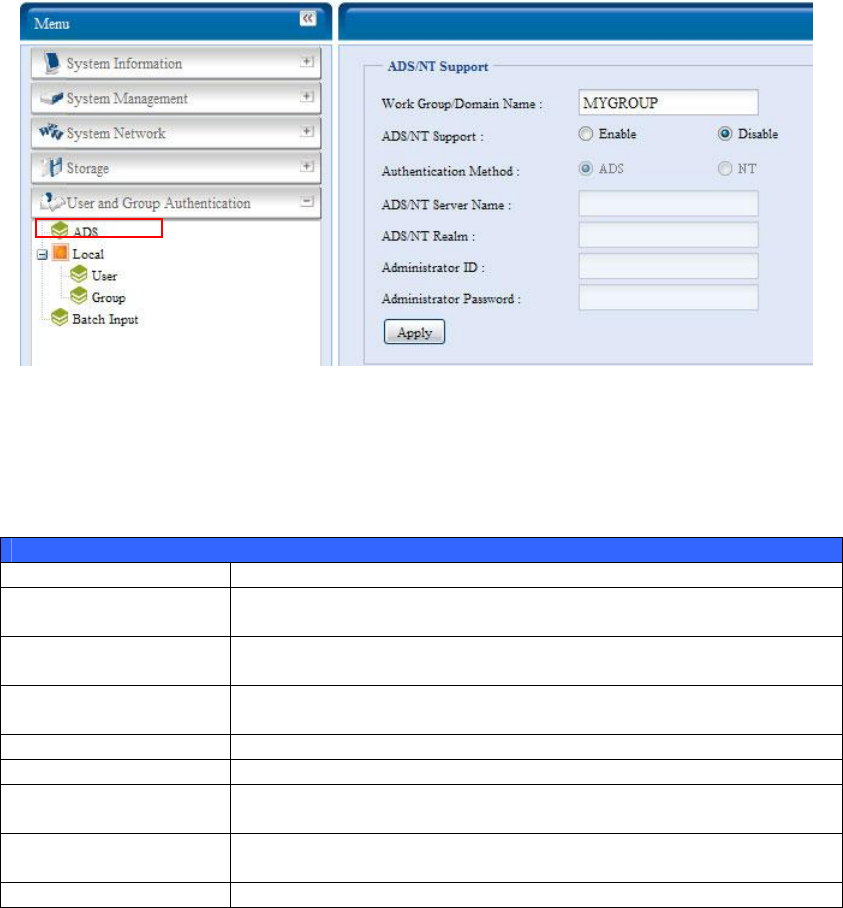This screenshot has height=908, width=843.
Task: Open the System Information menu section
Action: 176,63
